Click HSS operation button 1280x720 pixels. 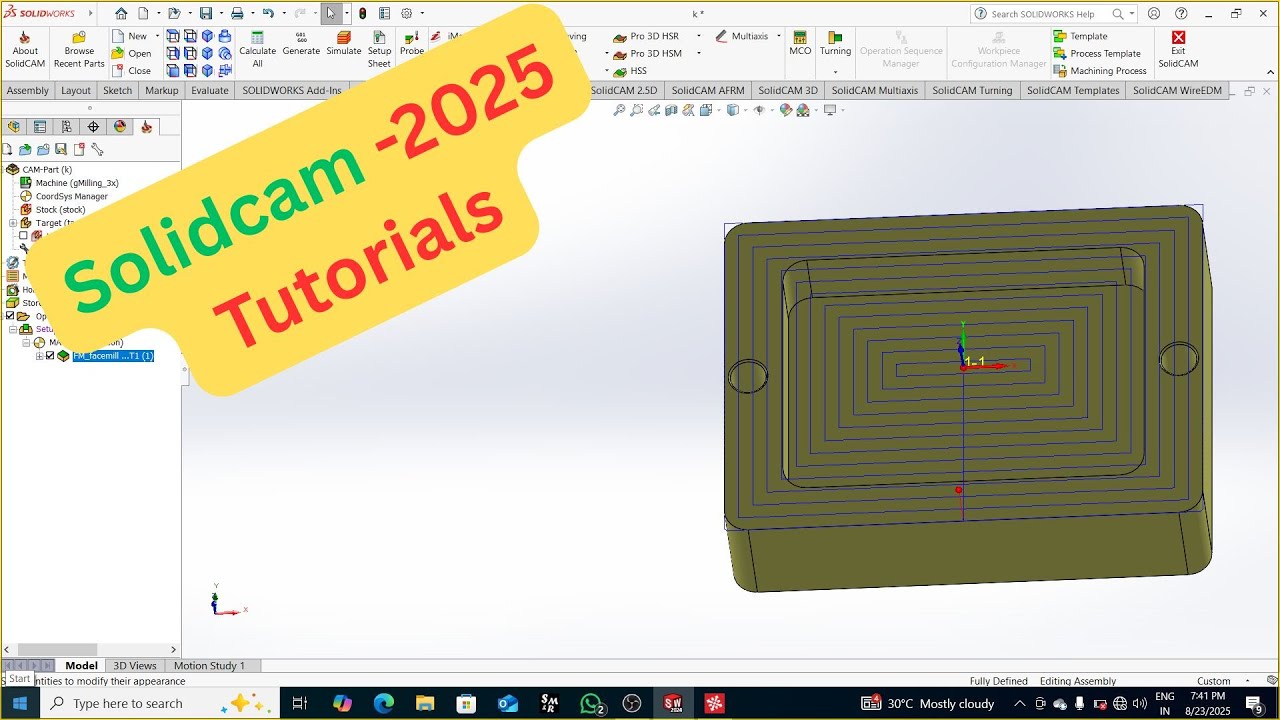(630, 71)
